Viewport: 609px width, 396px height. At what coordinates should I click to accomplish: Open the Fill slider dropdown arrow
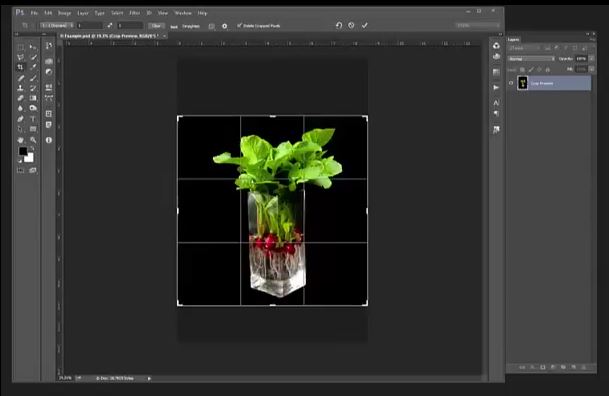(592, 69)
